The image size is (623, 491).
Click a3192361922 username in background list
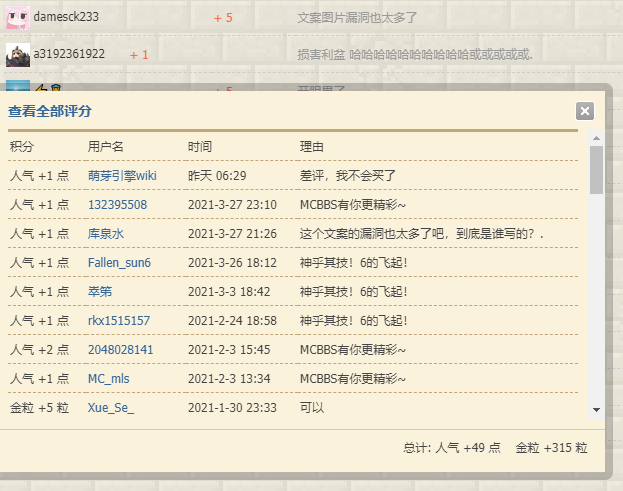69,54
